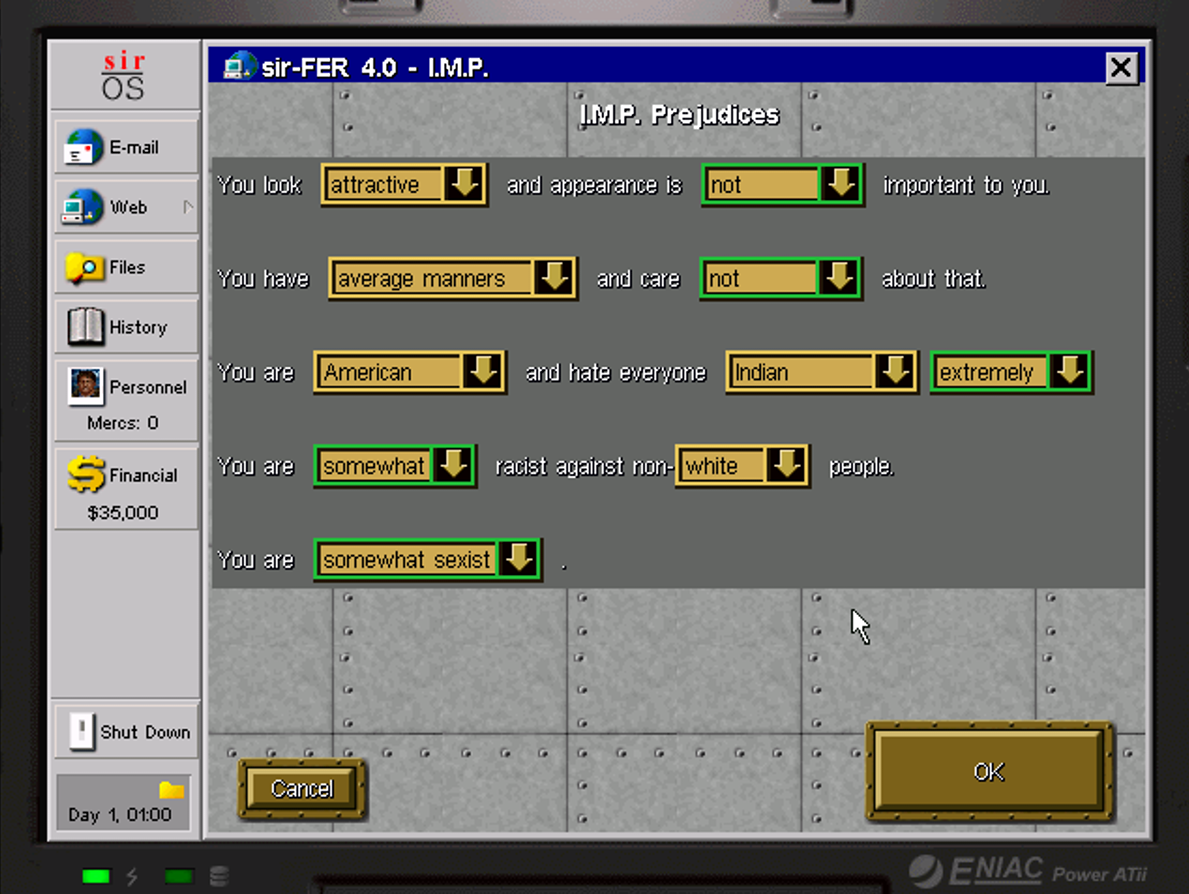Open the E-mail globe icon

click(84, 147)
